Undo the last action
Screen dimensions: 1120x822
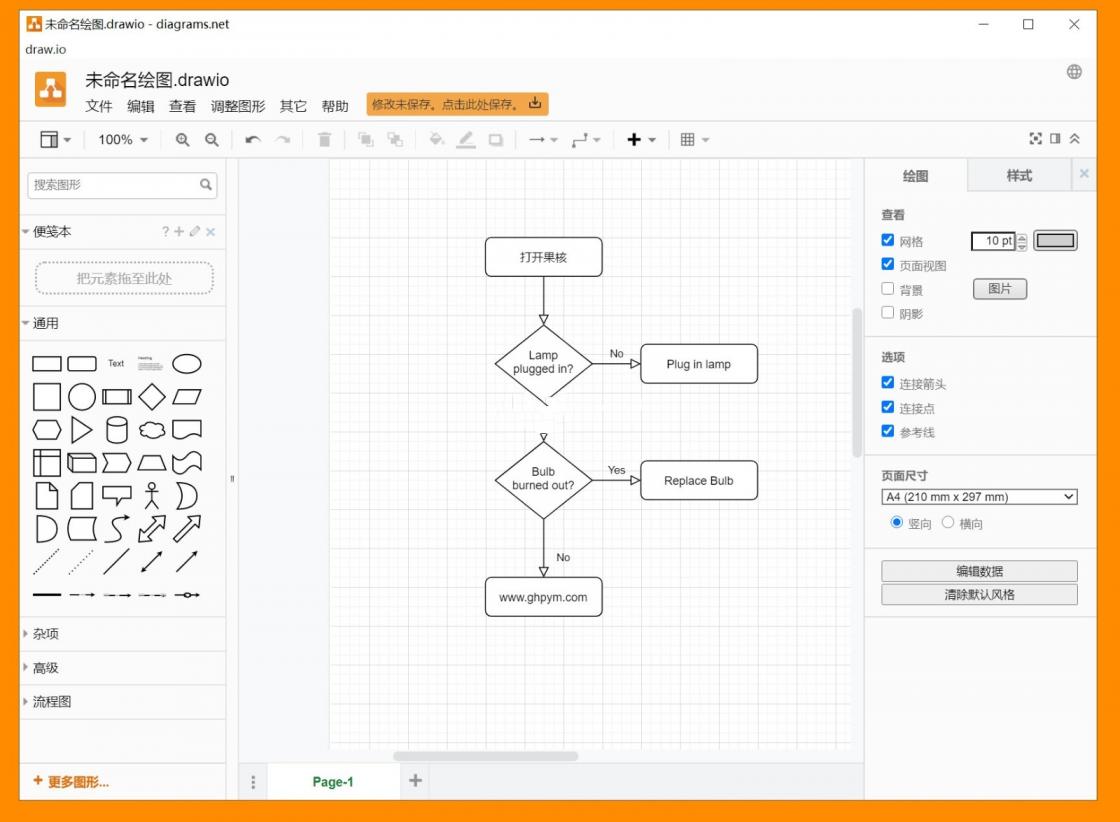point(253,140)
